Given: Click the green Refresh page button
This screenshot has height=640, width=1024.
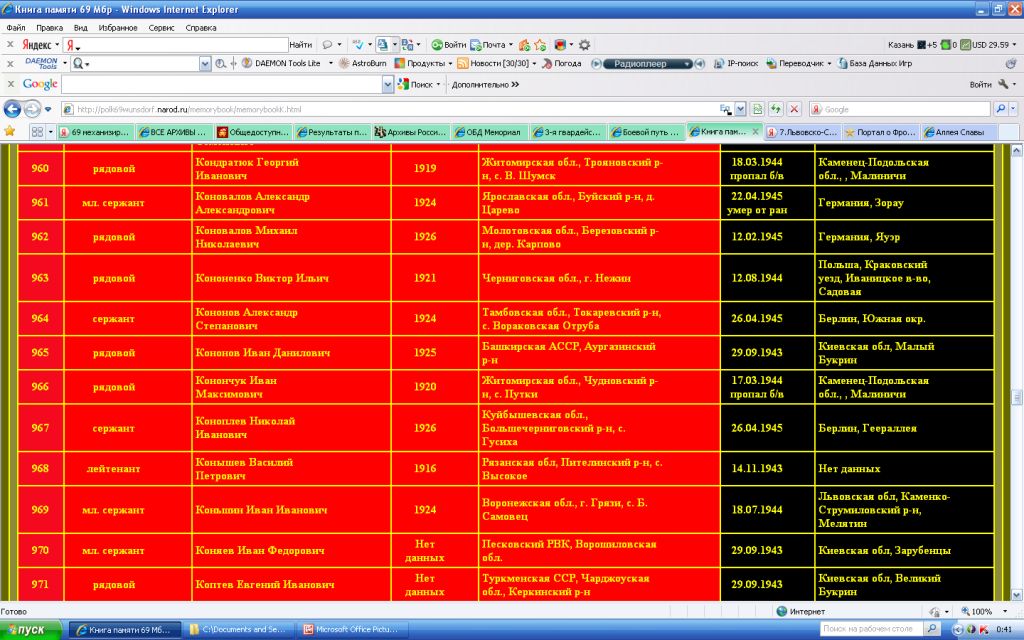Looking at the screenshot, I should tap(775, 108).
